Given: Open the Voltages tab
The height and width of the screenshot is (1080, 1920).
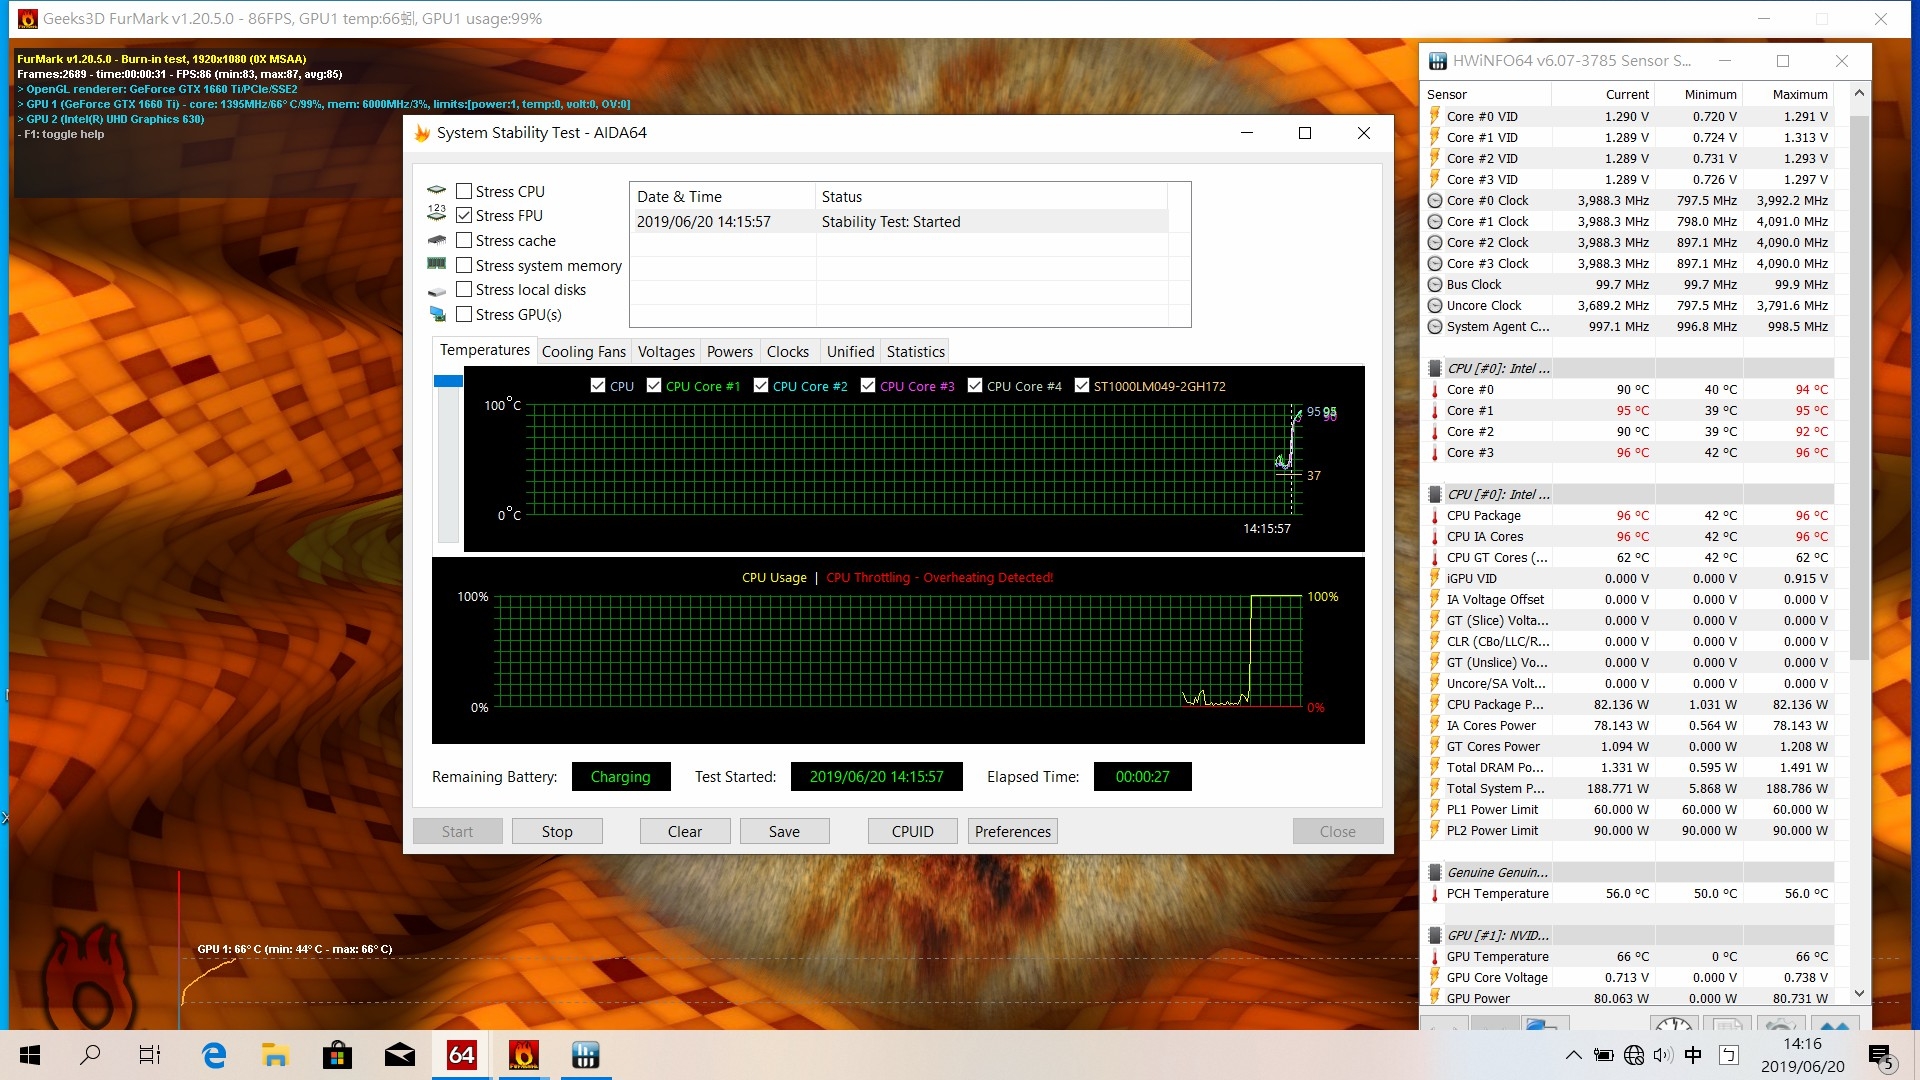Looking at the screenshot, I should (666, 351).
